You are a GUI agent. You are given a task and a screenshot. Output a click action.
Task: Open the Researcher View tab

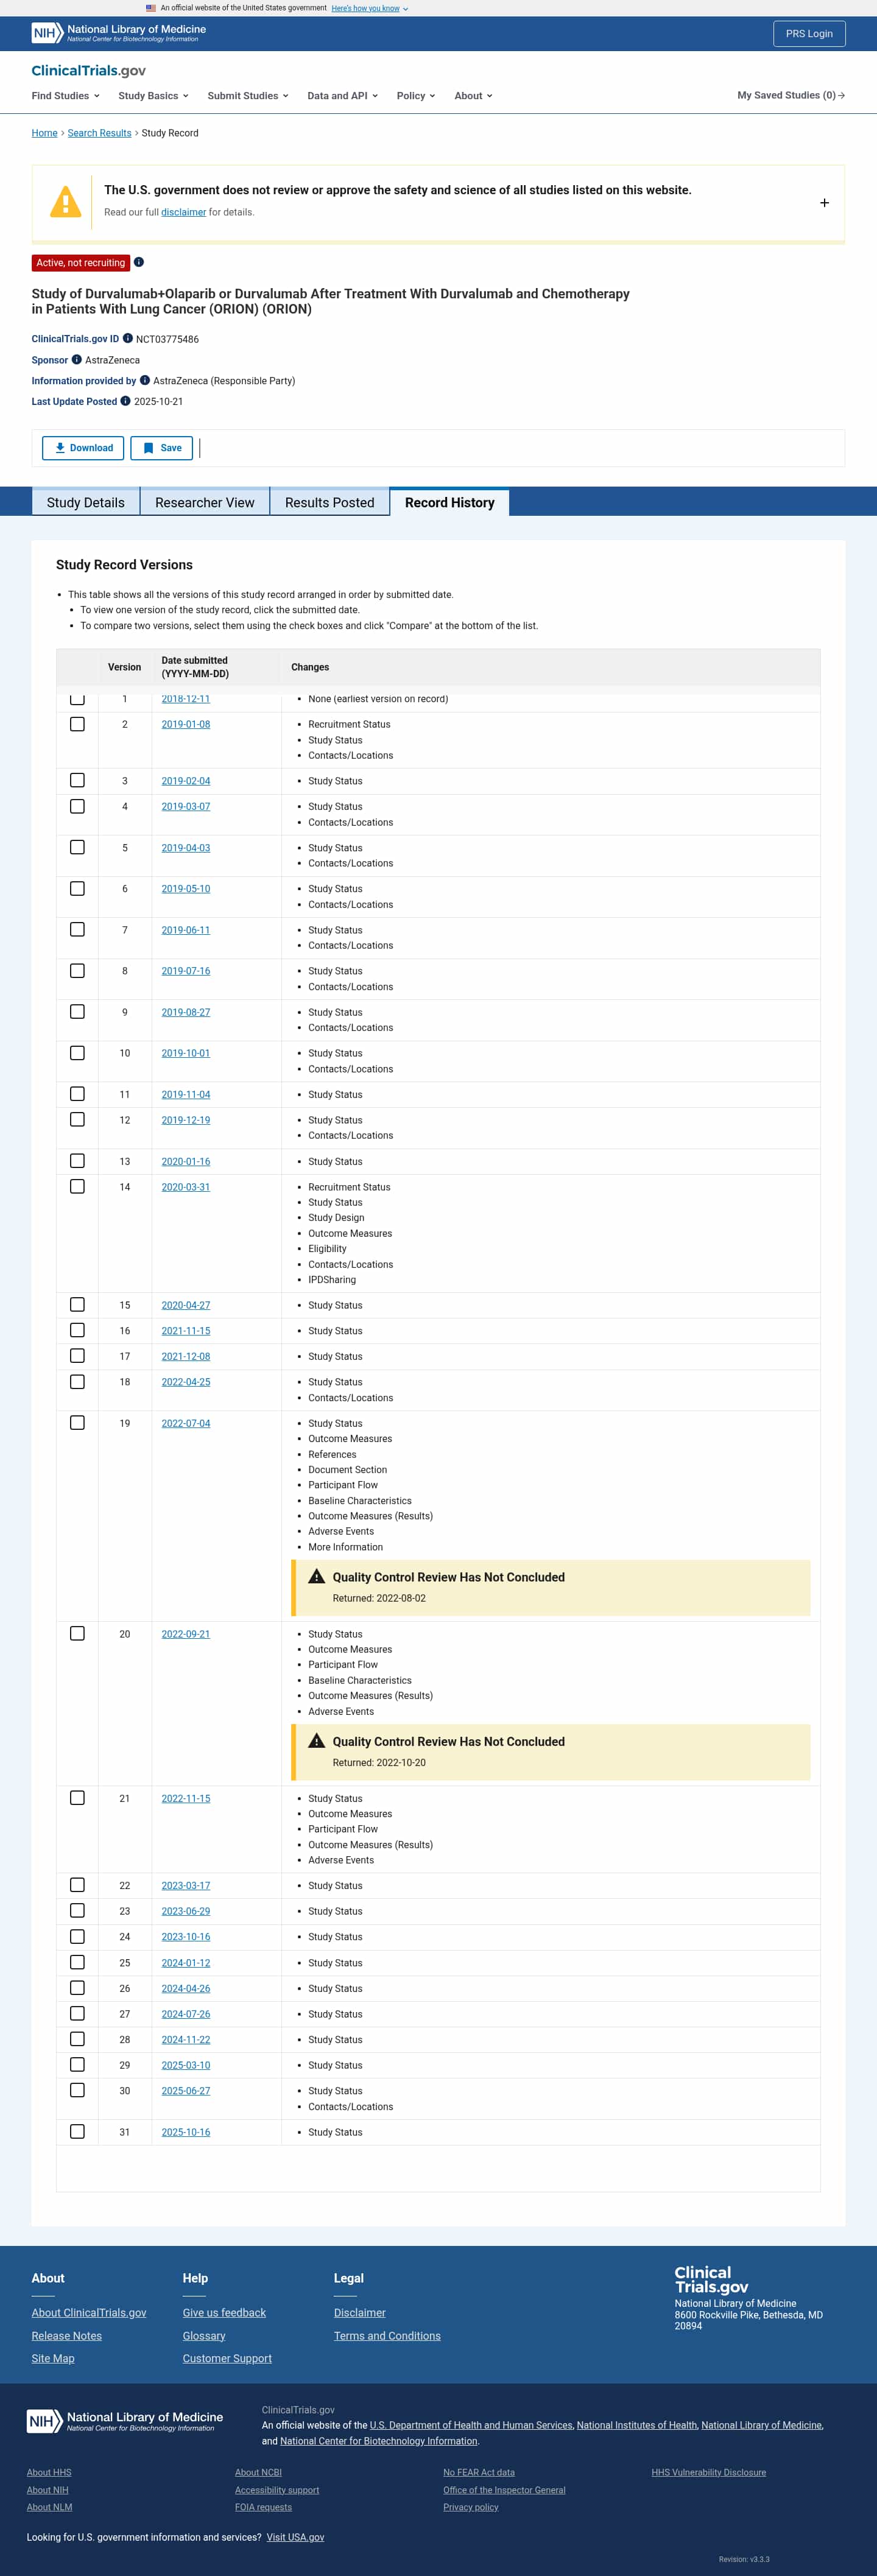(205, 503)
